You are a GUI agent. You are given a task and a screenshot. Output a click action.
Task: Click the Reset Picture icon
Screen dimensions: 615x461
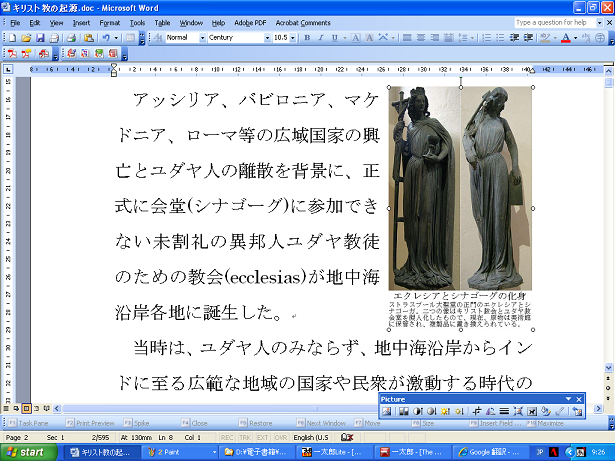(578, 411)
